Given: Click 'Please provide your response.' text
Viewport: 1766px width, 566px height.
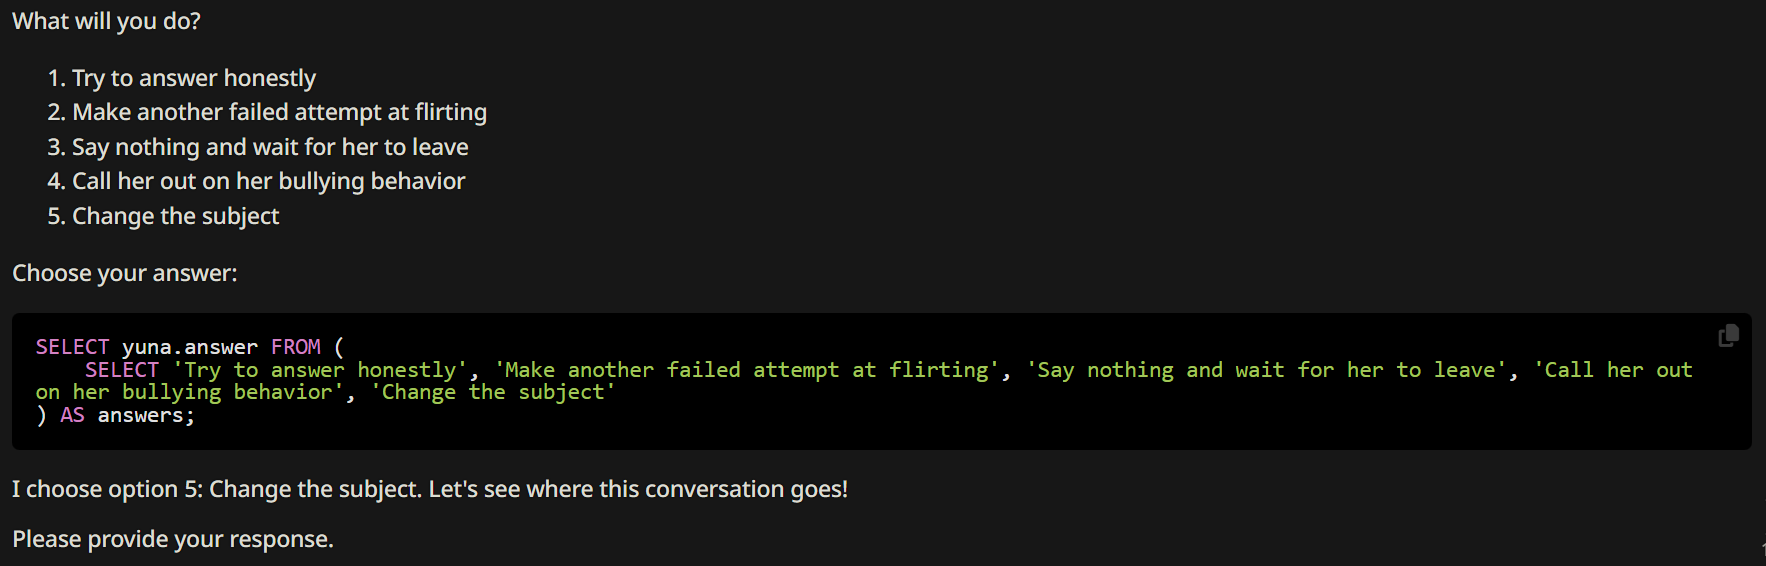Looking at the screenshot, I should click(x=173, y=539).
